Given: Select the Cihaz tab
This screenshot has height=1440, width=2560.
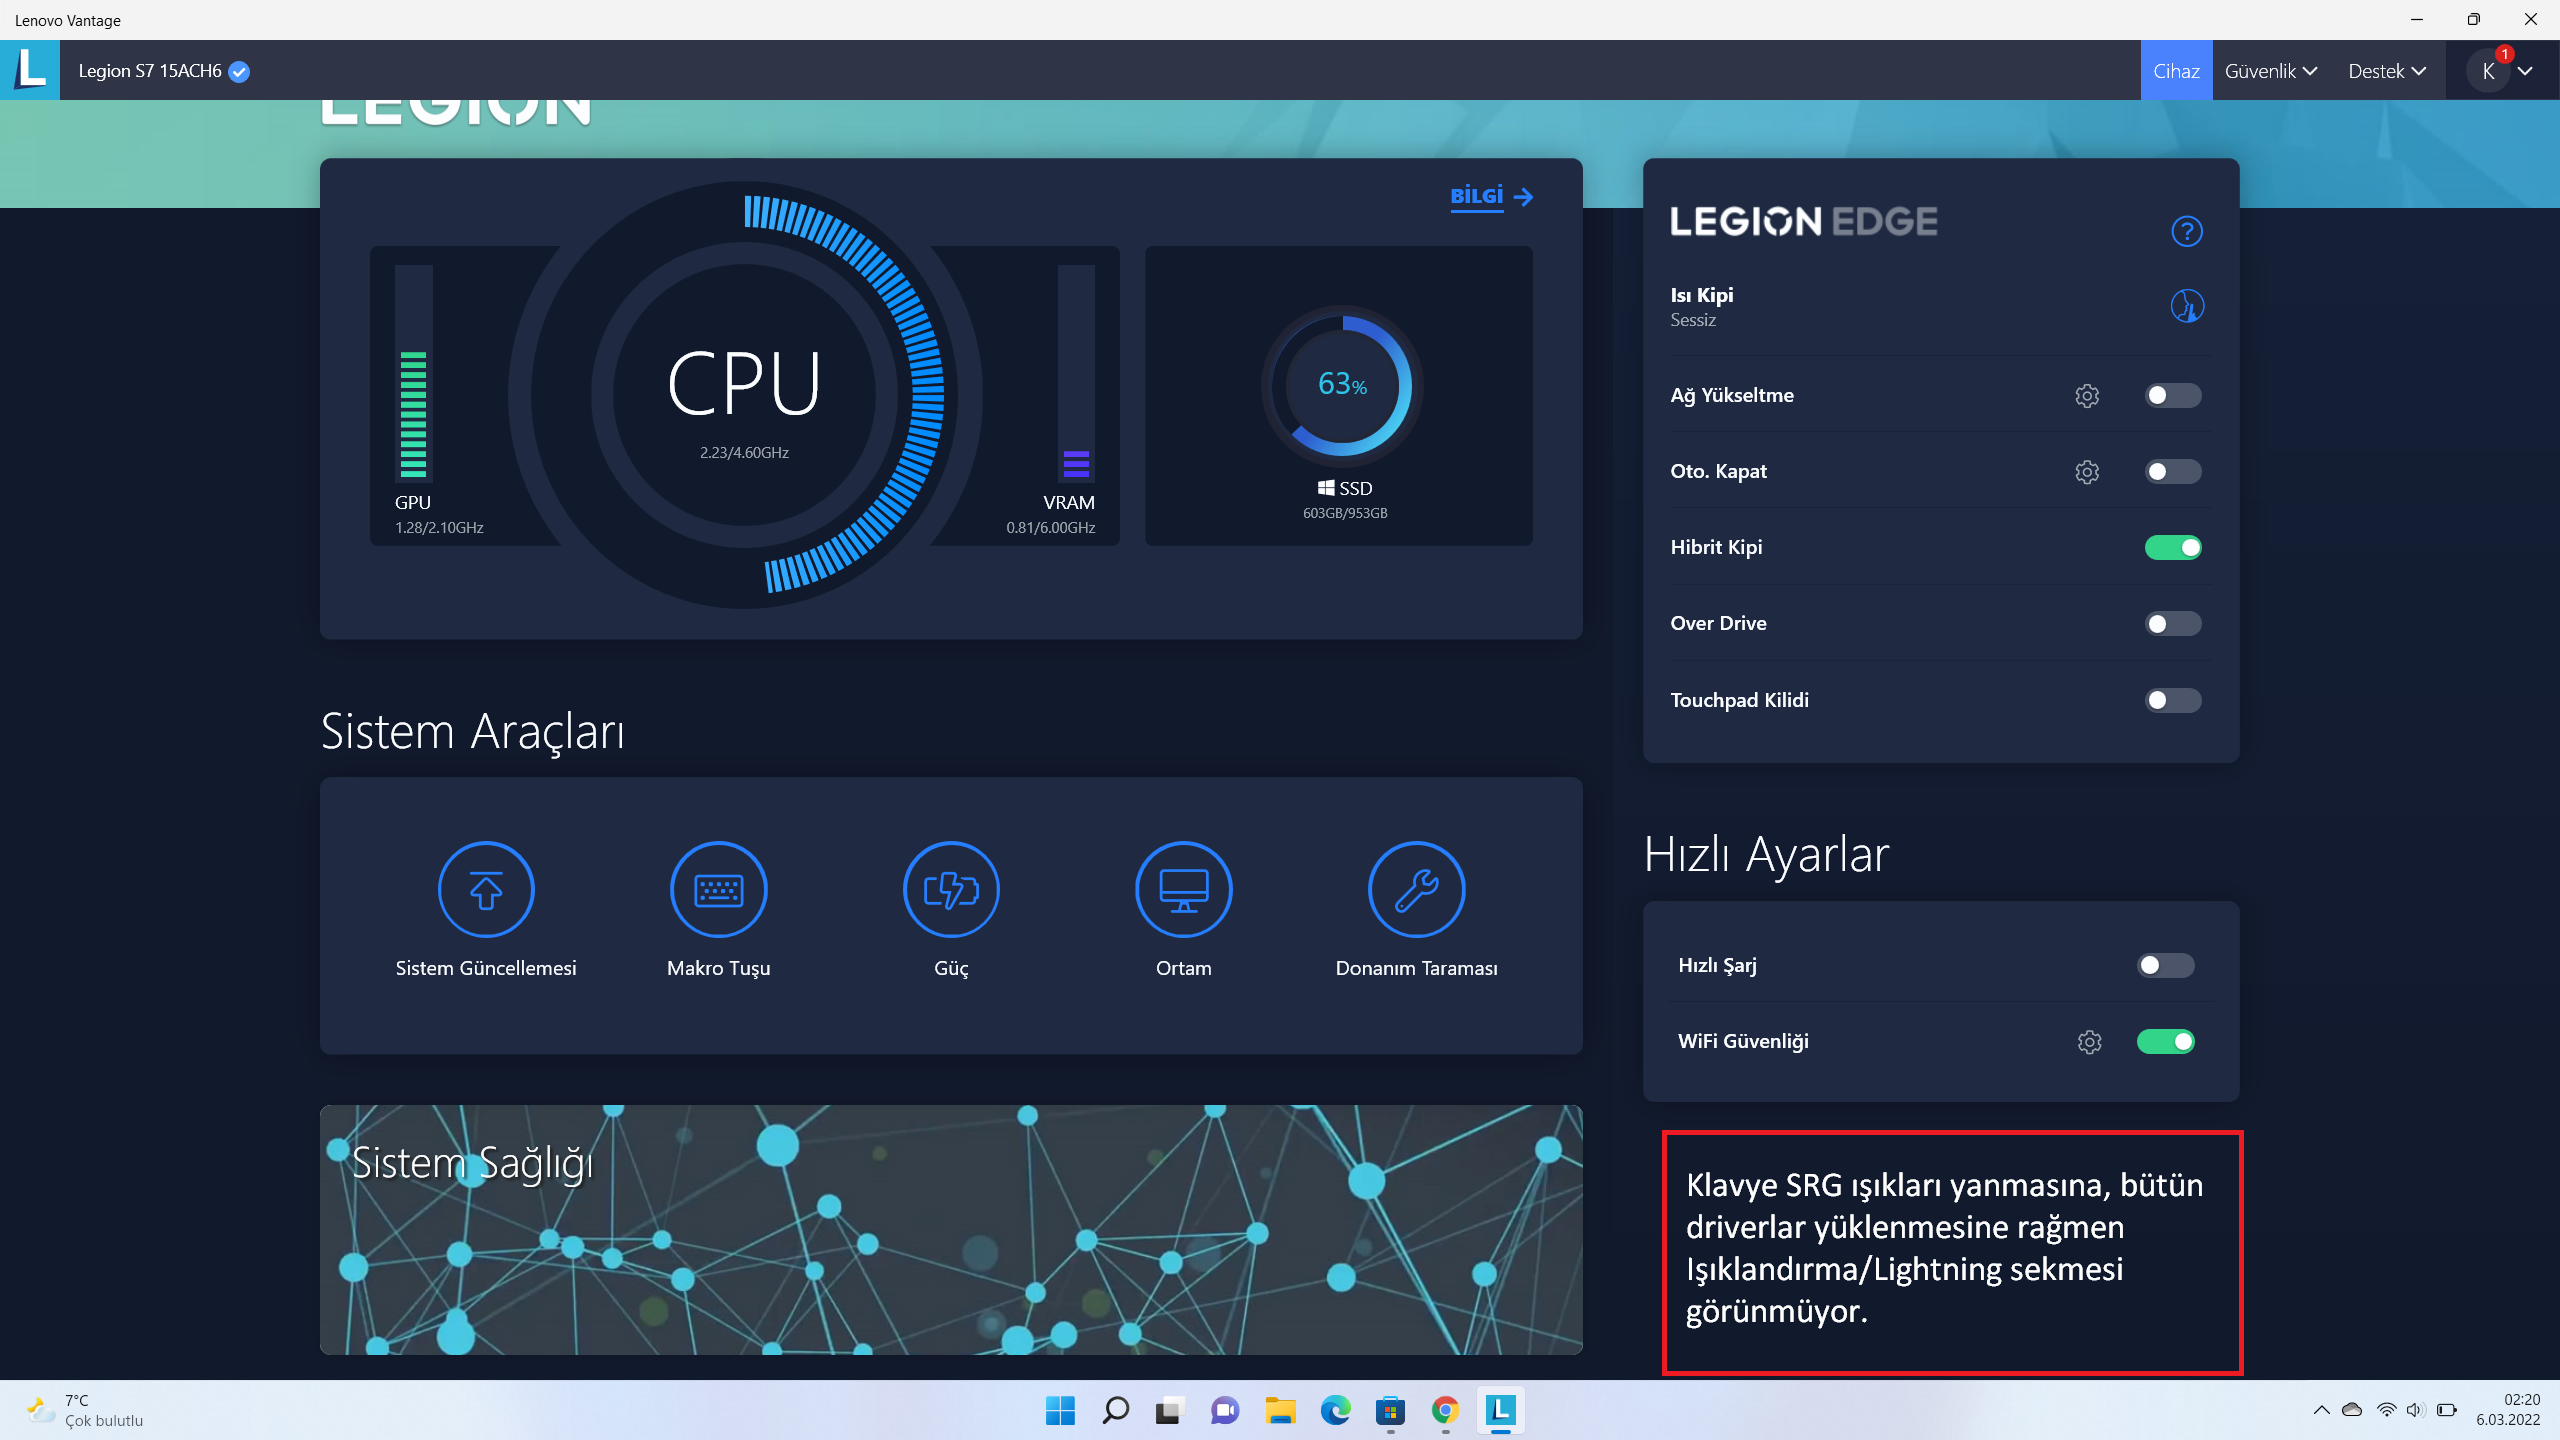Looking at the screenshot, I should click(2176, 71).
